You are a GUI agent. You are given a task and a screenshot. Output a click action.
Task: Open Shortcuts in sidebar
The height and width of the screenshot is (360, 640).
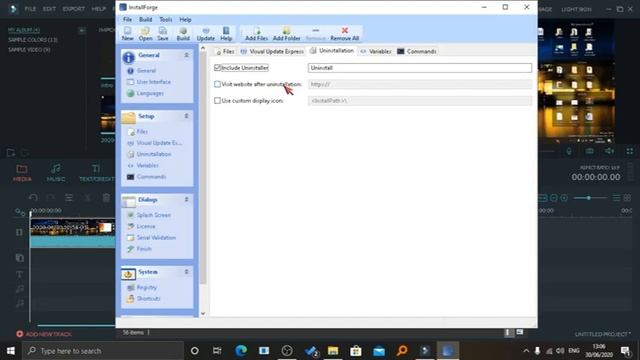pos(143,299)
